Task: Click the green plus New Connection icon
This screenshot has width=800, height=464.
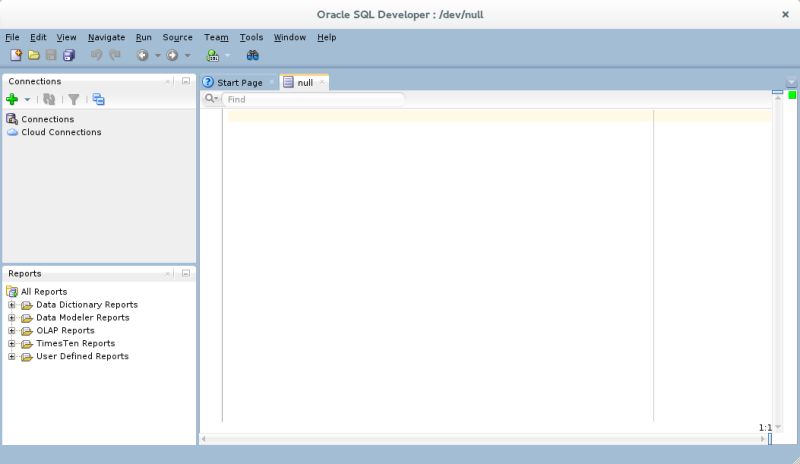Action: pos(12,99)
